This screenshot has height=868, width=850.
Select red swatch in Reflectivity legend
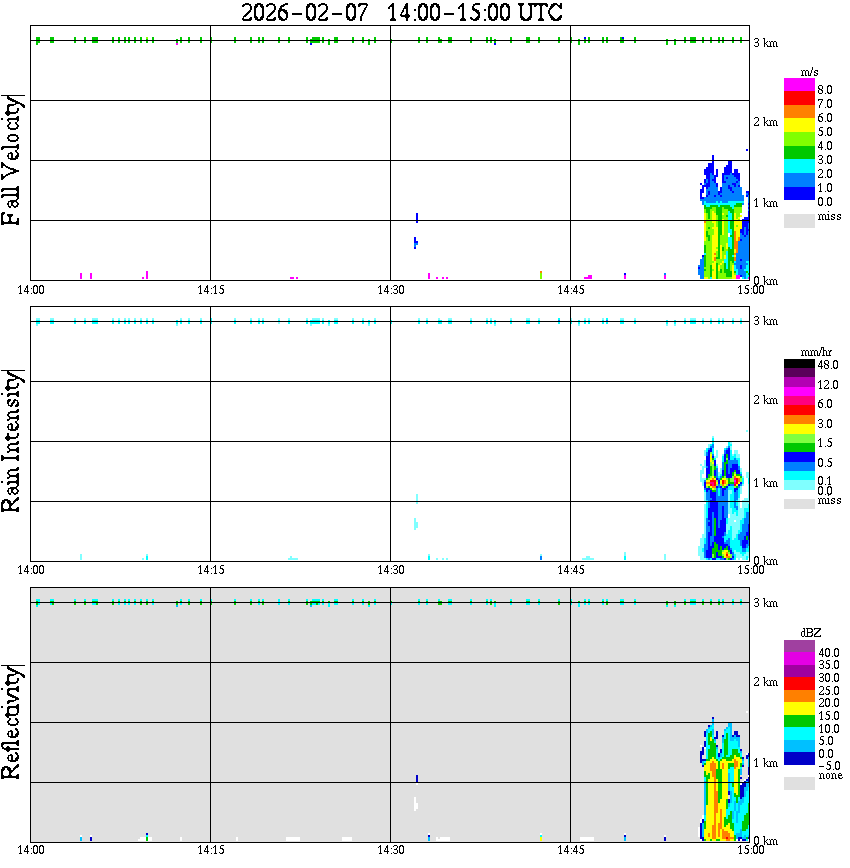click(x=799, y=683)
